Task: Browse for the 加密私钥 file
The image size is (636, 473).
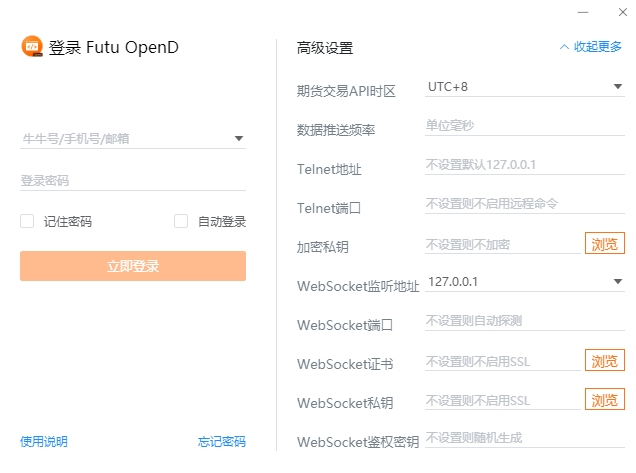Action: 604,243
